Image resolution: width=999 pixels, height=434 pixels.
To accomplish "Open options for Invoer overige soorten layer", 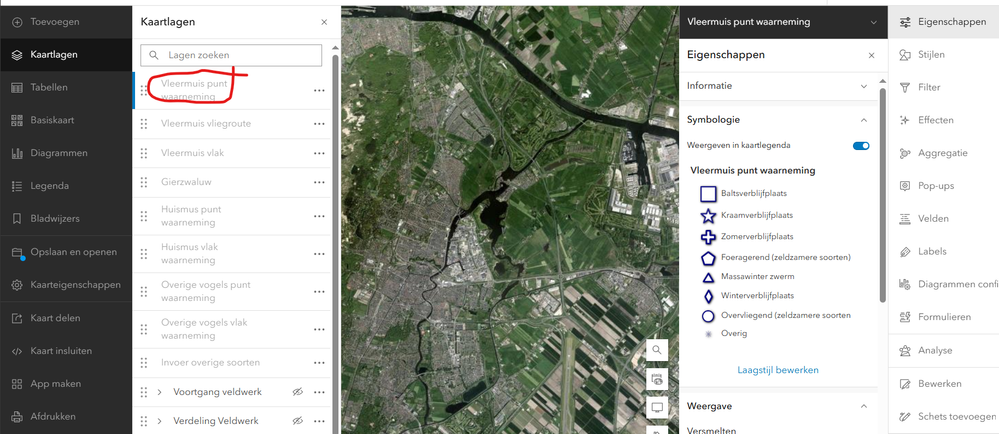I will [319, 363].
